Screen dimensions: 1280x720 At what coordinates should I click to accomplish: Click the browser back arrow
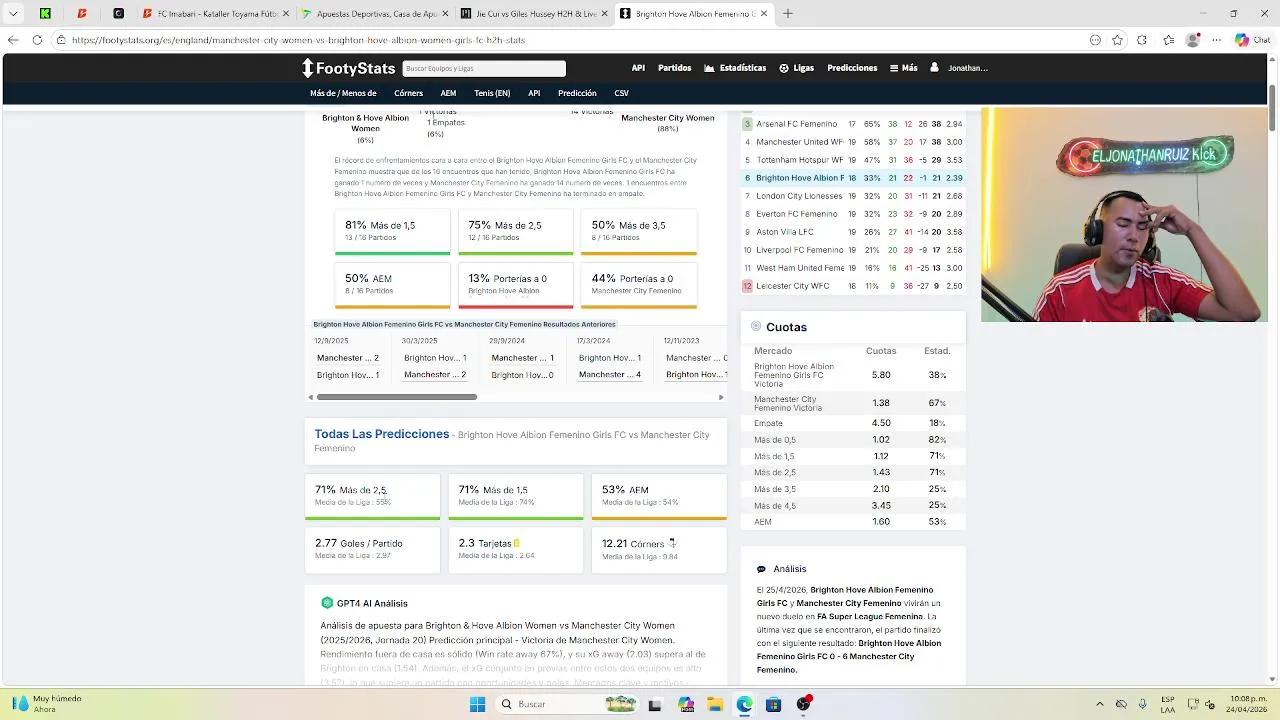coord(13,40)
